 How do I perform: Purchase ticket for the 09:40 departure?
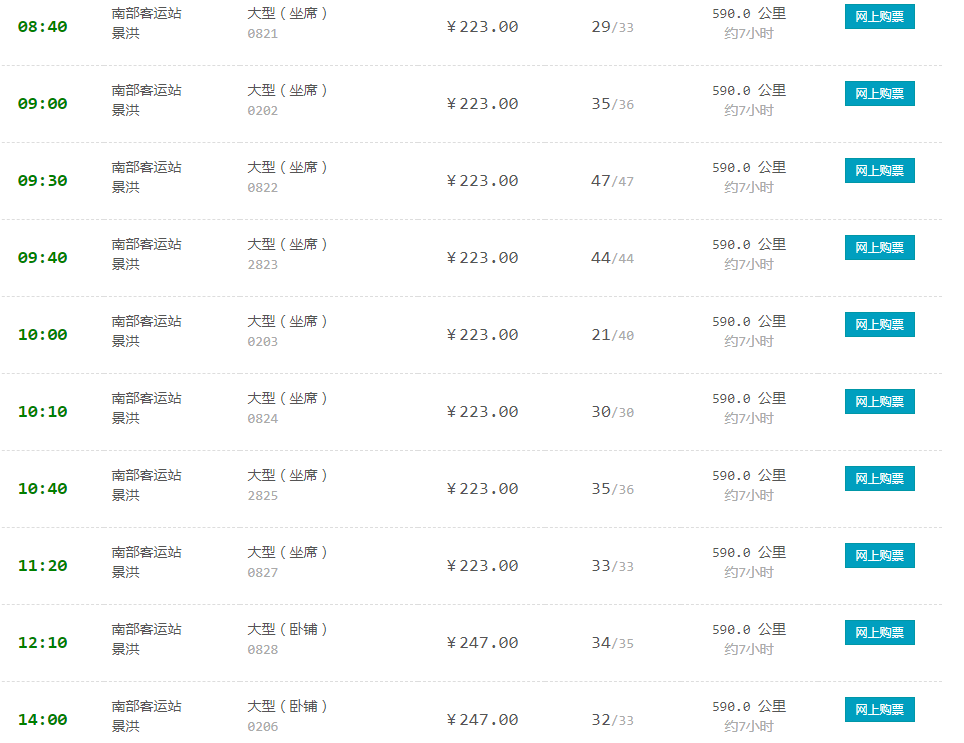(x=879, y=248)
